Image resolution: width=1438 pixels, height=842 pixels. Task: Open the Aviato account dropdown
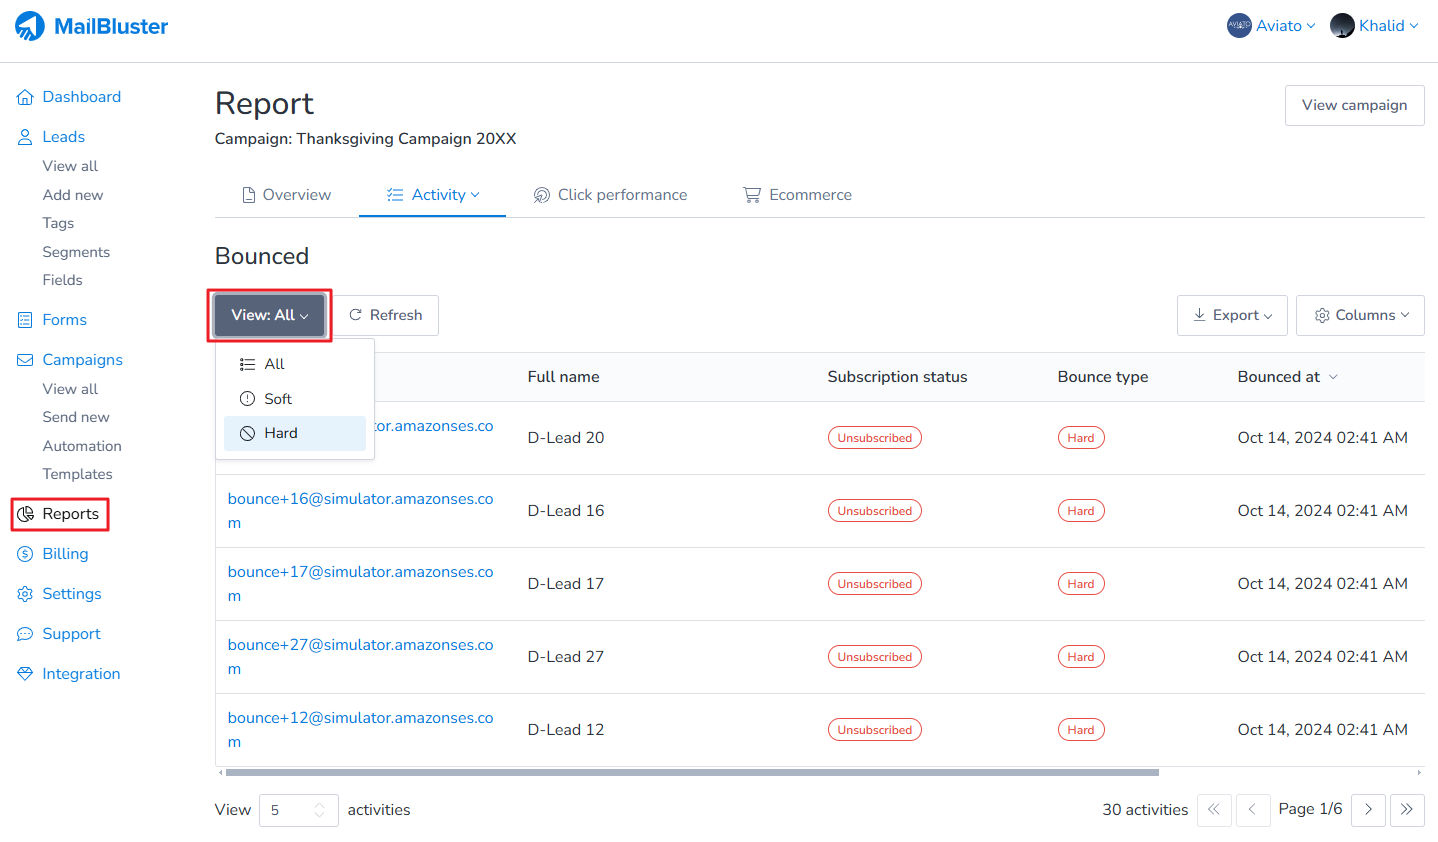[x=1272, y=25]
